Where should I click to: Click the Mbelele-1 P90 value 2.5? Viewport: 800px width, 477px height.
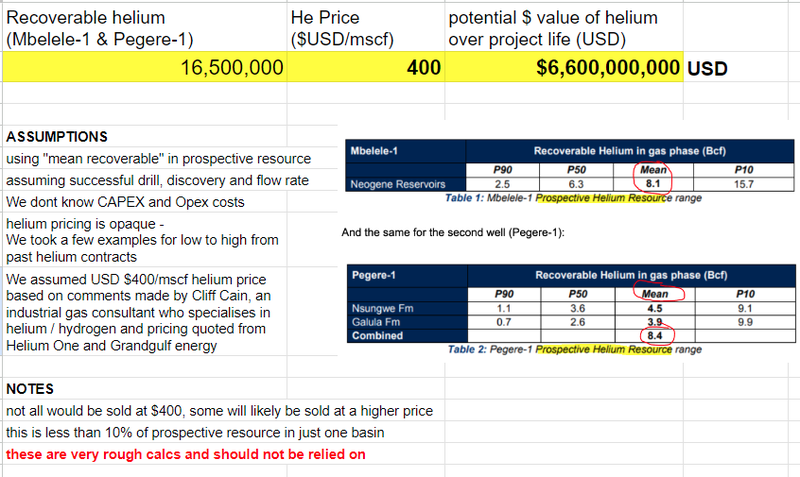[x=503, y=184]
